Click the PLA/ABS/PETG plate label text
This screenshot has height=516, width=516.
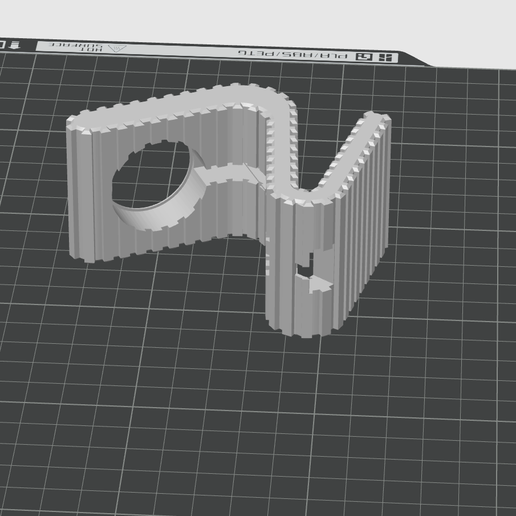pos(294,54)
